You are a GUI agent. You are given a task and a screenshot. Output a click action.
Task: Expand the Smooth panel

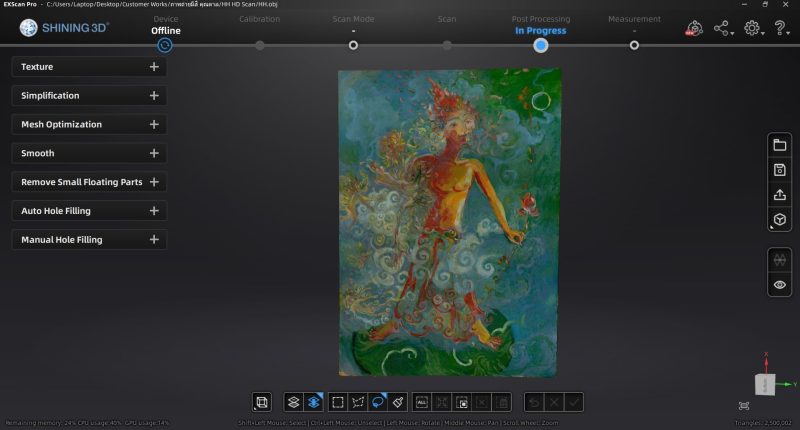pyautogui.click(x=154, y=153)
